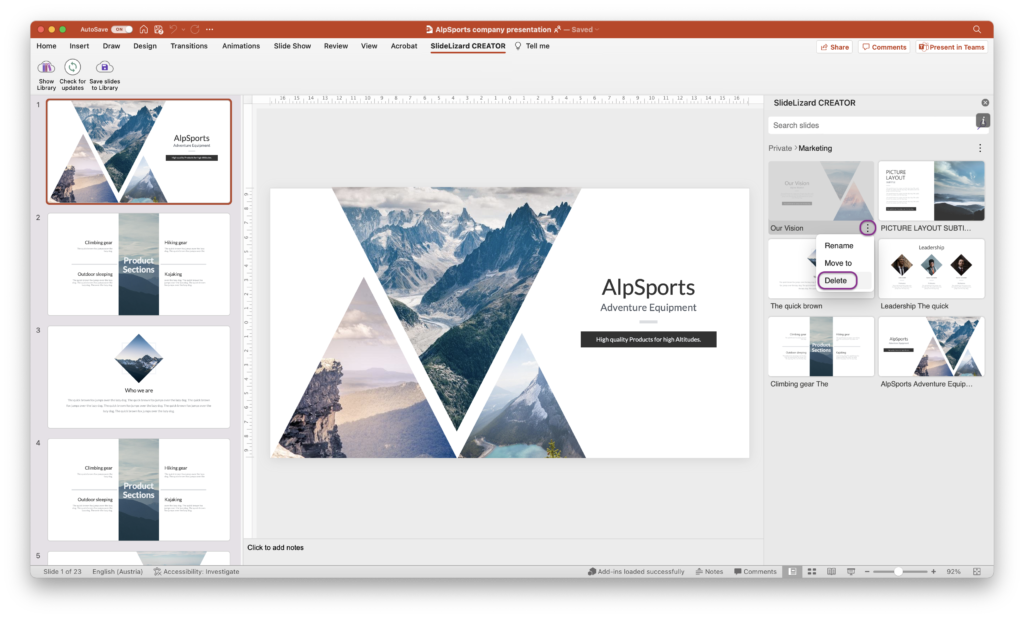Open the View tab
This screenshot has height=618, width=1024.
[x=369, y=46]
